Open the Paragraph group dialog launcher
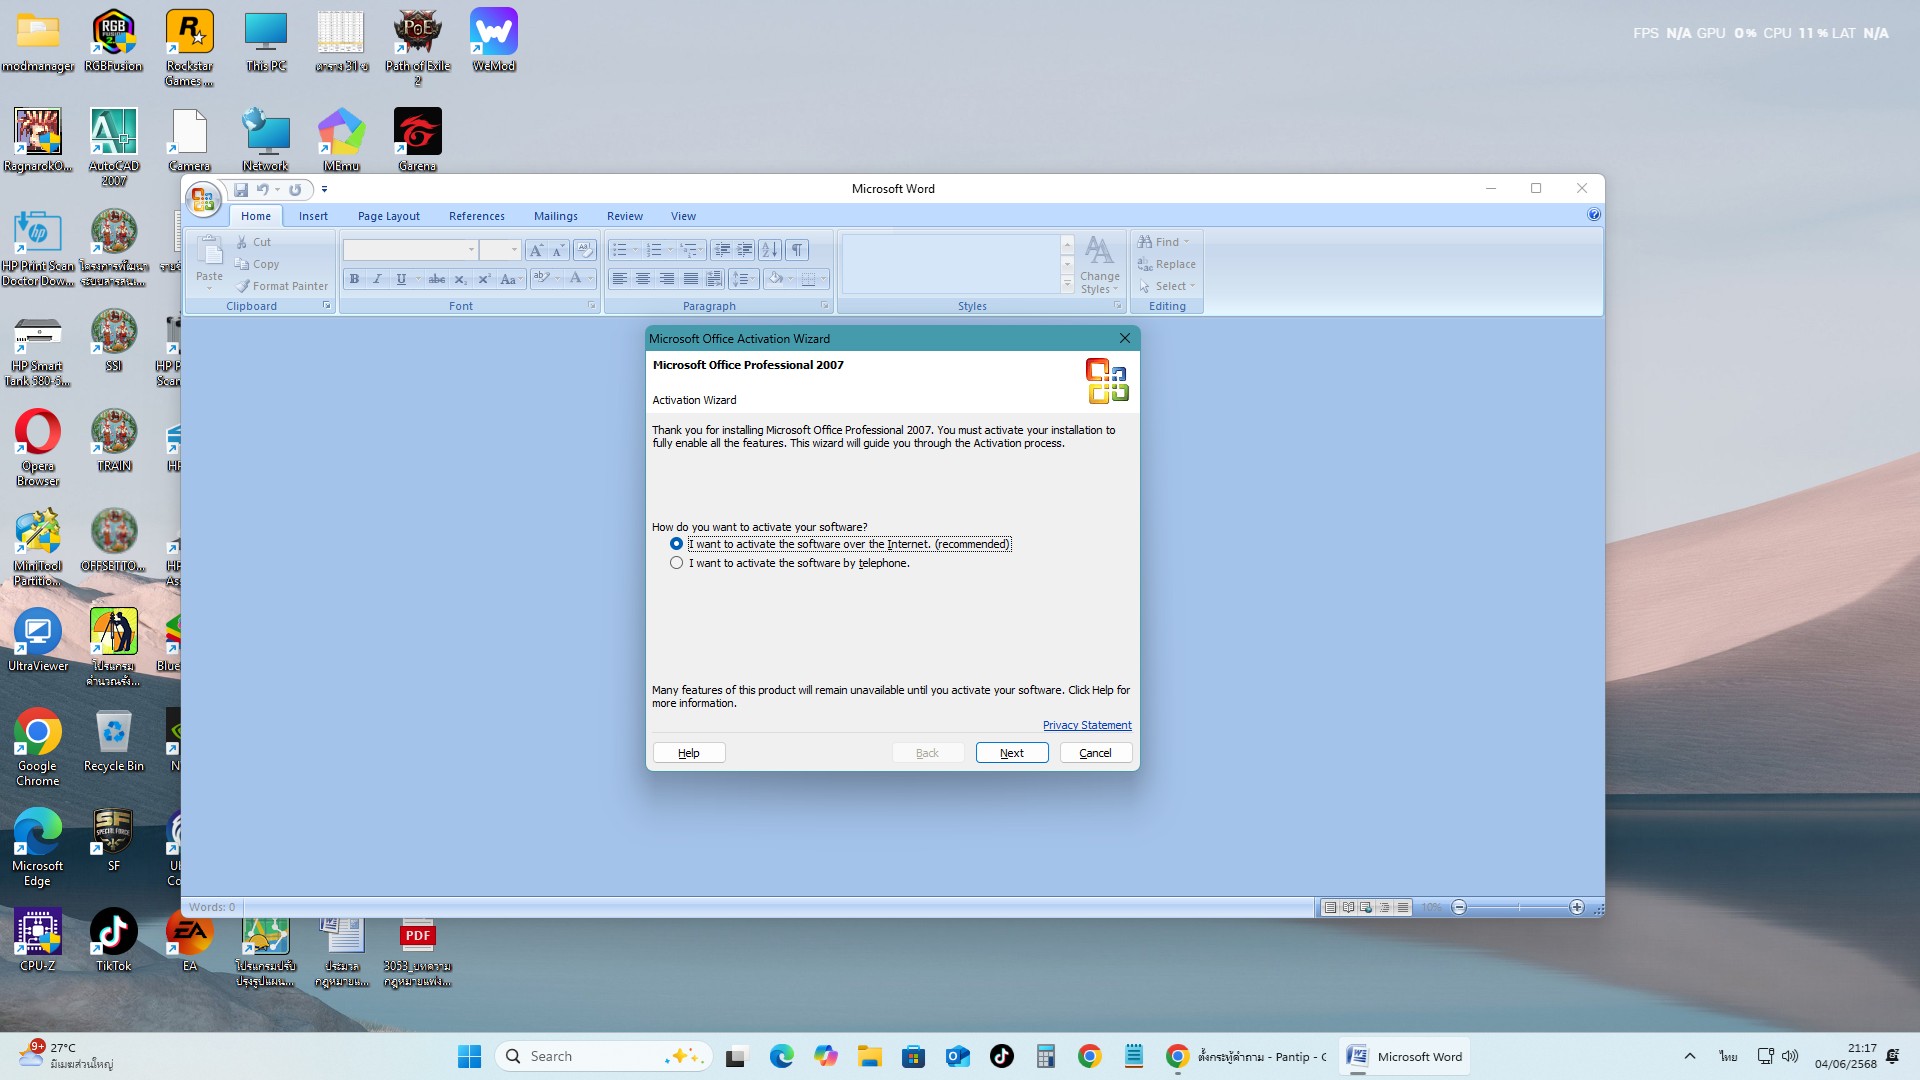The height and width of the screenshot is (1080, 1920). [x=825, y=306]
